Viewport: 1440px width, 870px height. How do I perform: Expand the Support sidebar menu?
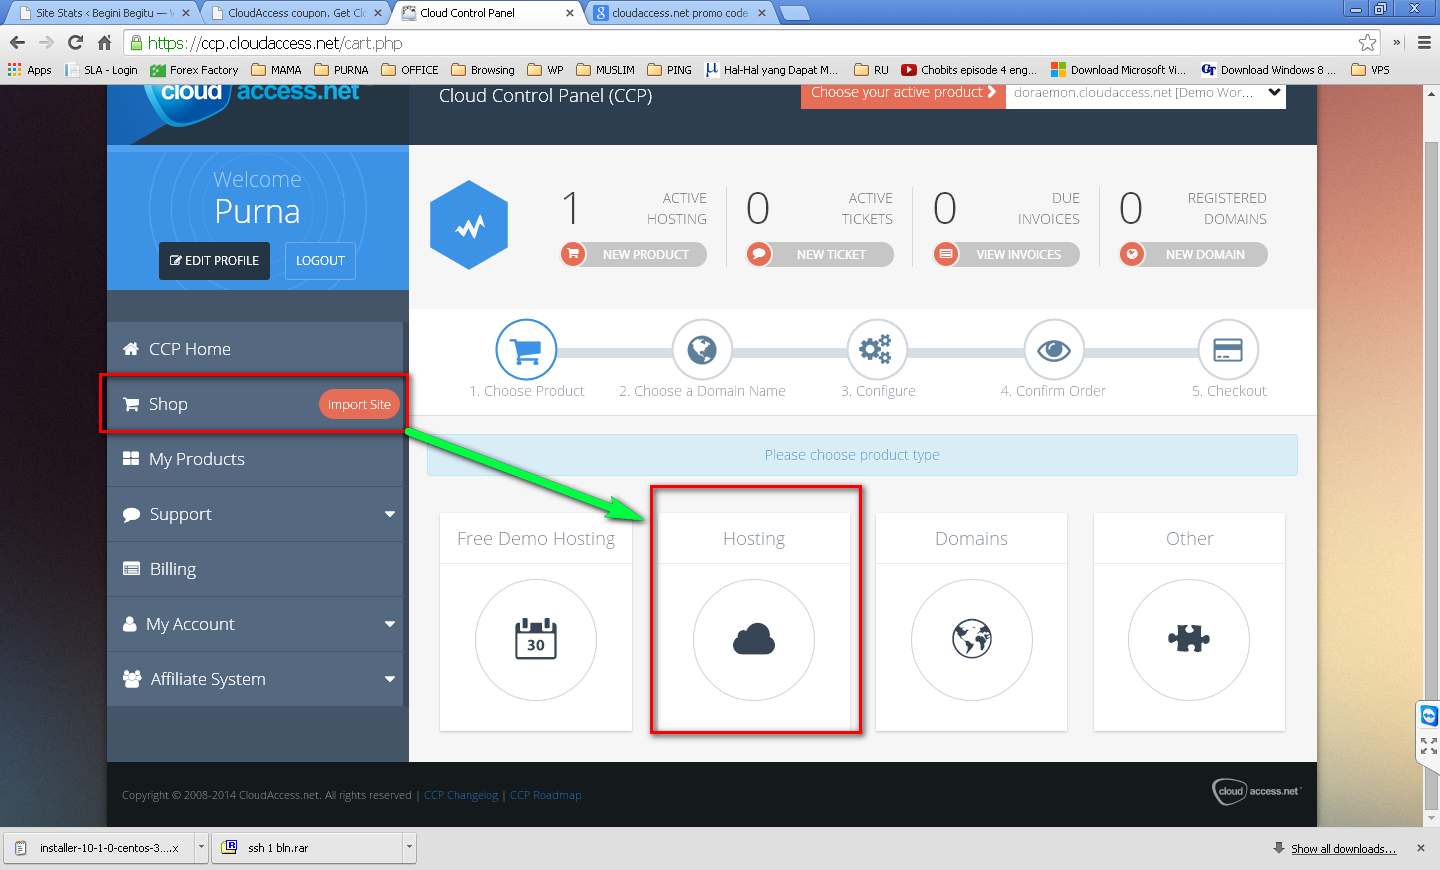pos(255,514)
